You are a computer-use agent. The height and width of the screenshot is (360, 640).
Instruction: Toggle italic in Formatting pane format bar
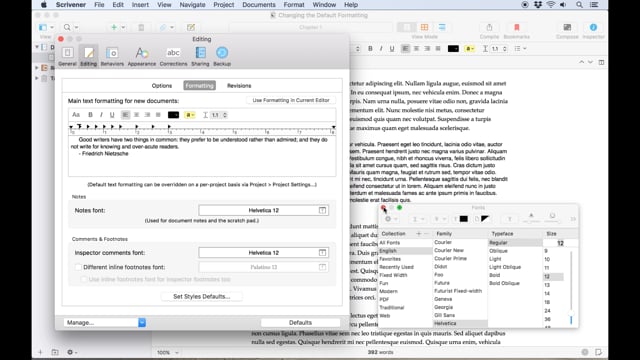pyautogui.click(x=101, y=115)
